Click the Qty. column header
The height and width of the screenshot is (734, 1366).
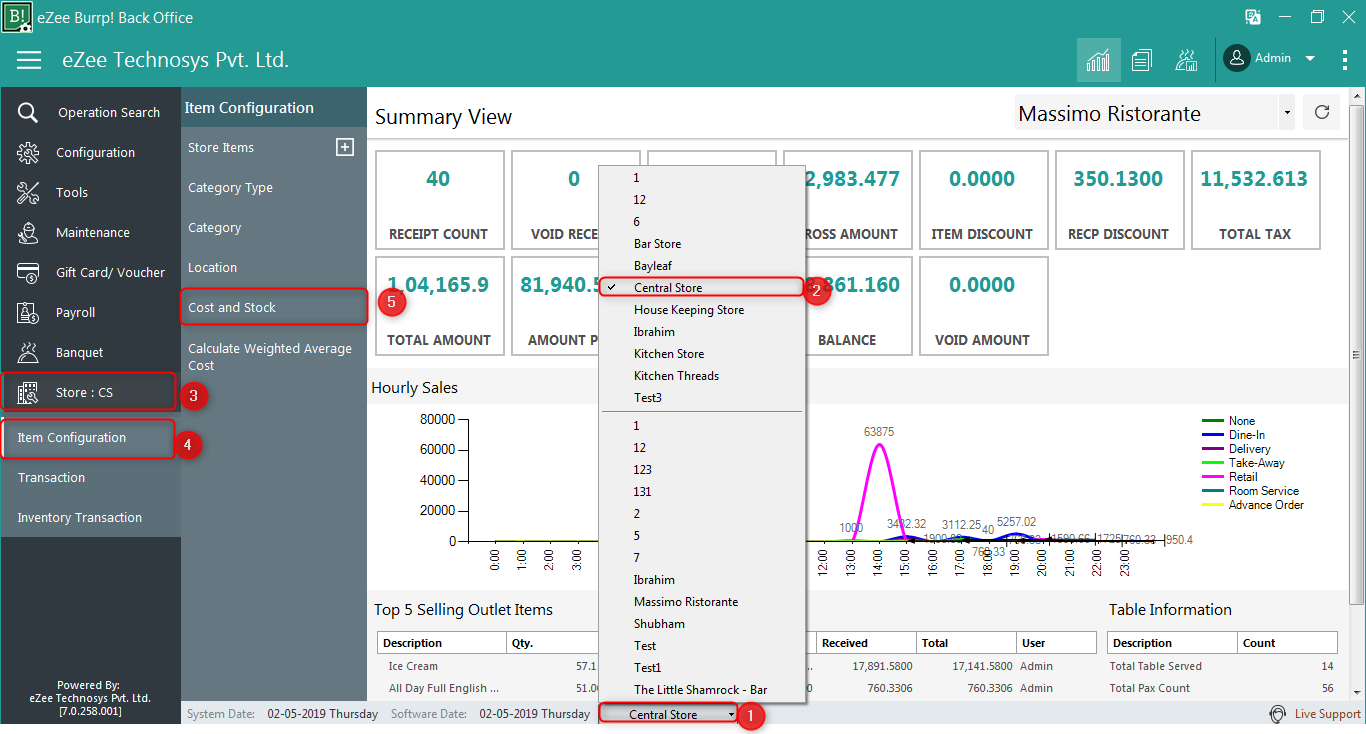[552, 643]
